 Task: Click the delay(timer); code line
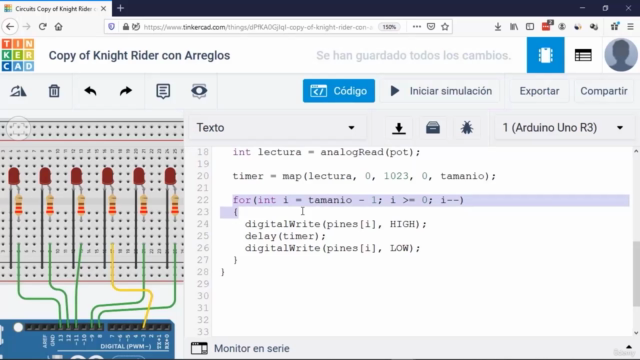click(x=285, y=236)
